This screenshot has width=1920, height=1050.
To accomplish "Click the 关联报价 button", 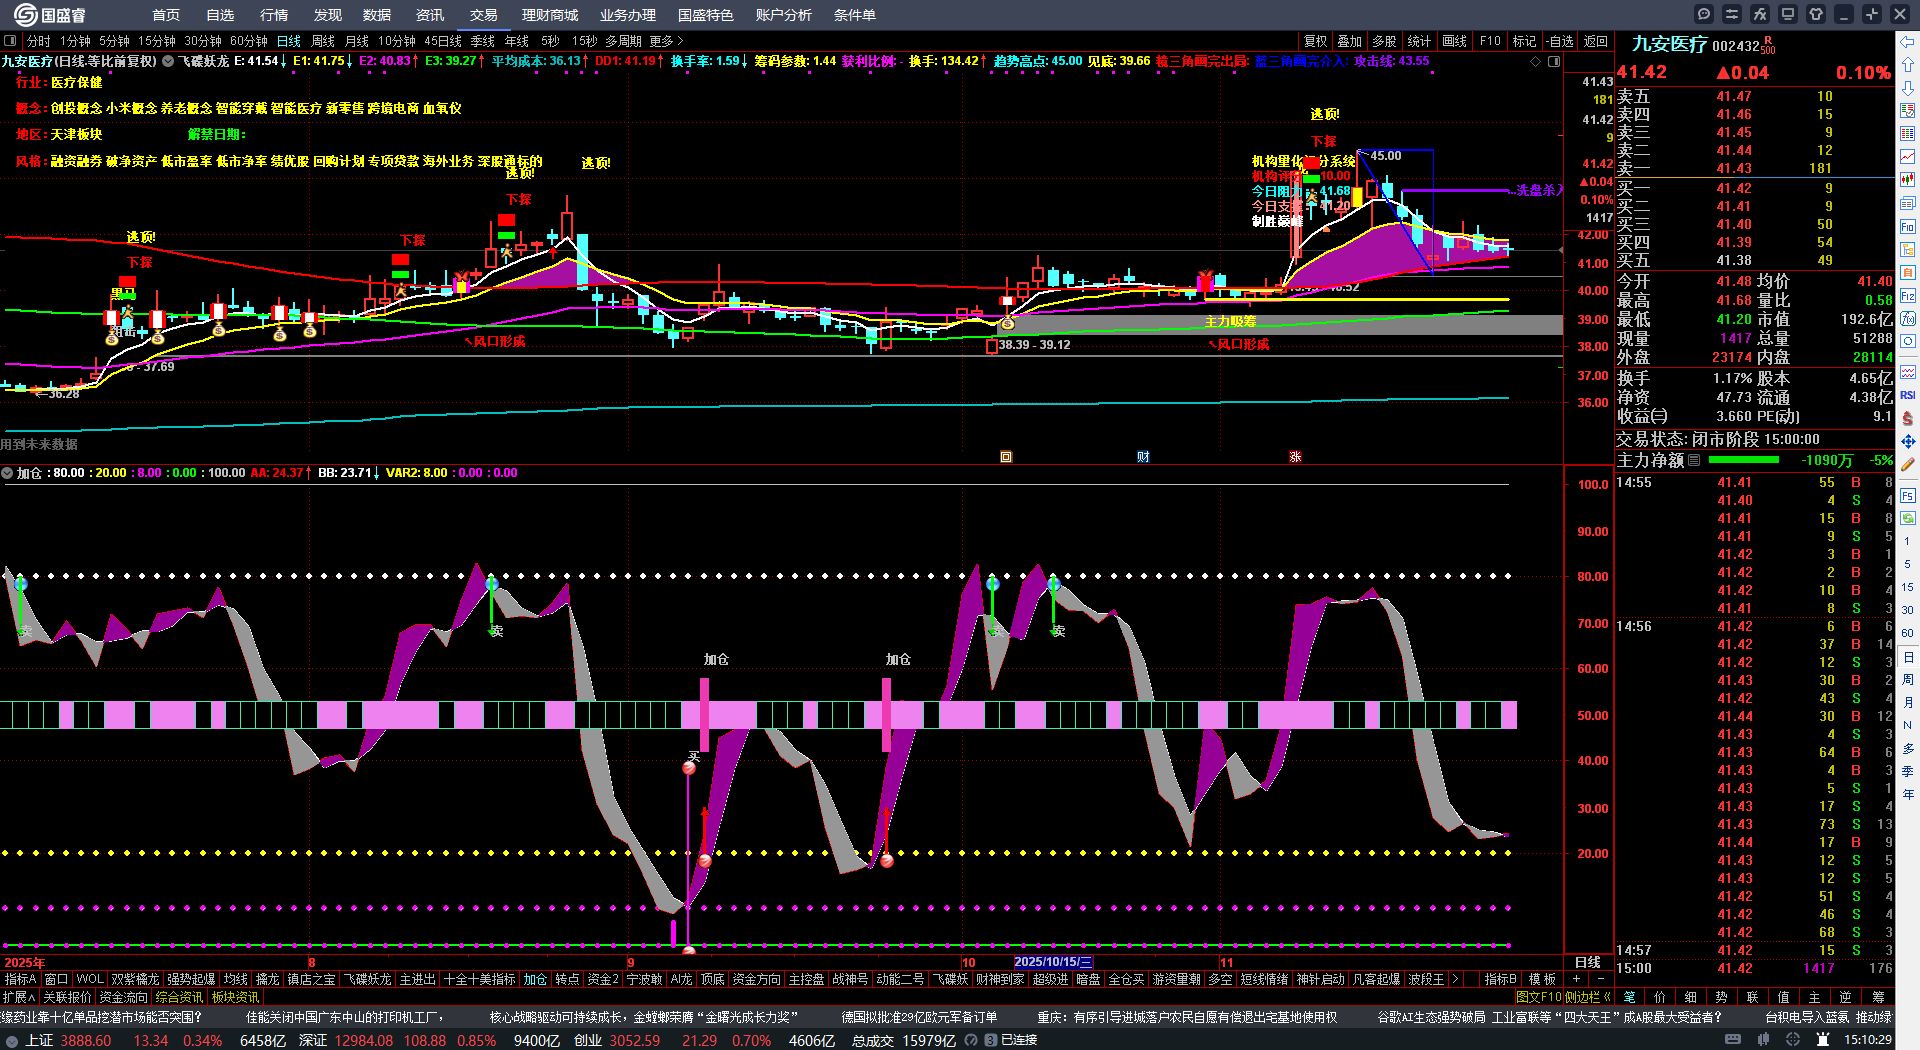I will coord(67,997).
